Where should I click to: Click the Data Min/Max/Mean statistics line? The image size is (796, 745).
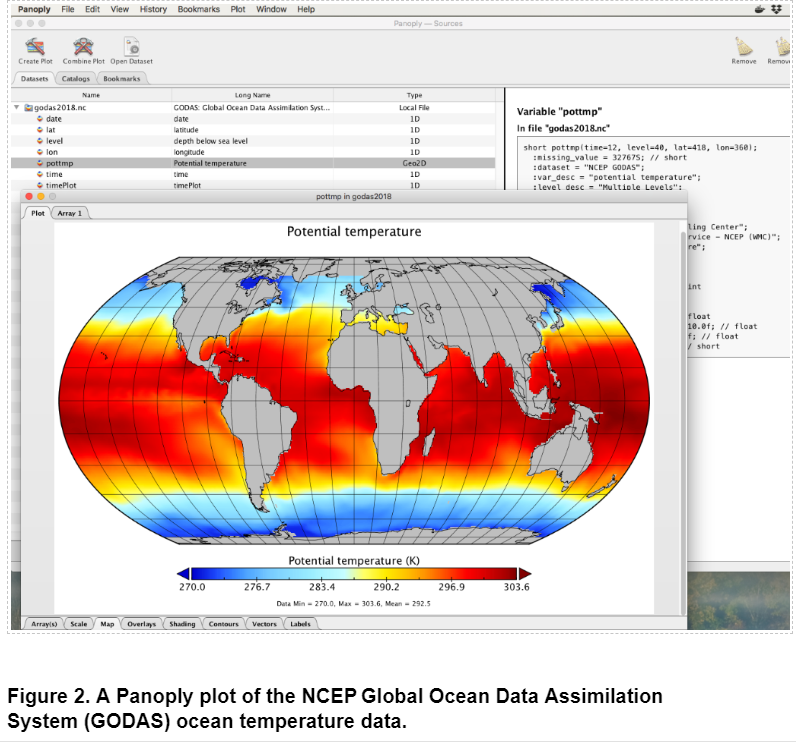(x=353, y=603)
